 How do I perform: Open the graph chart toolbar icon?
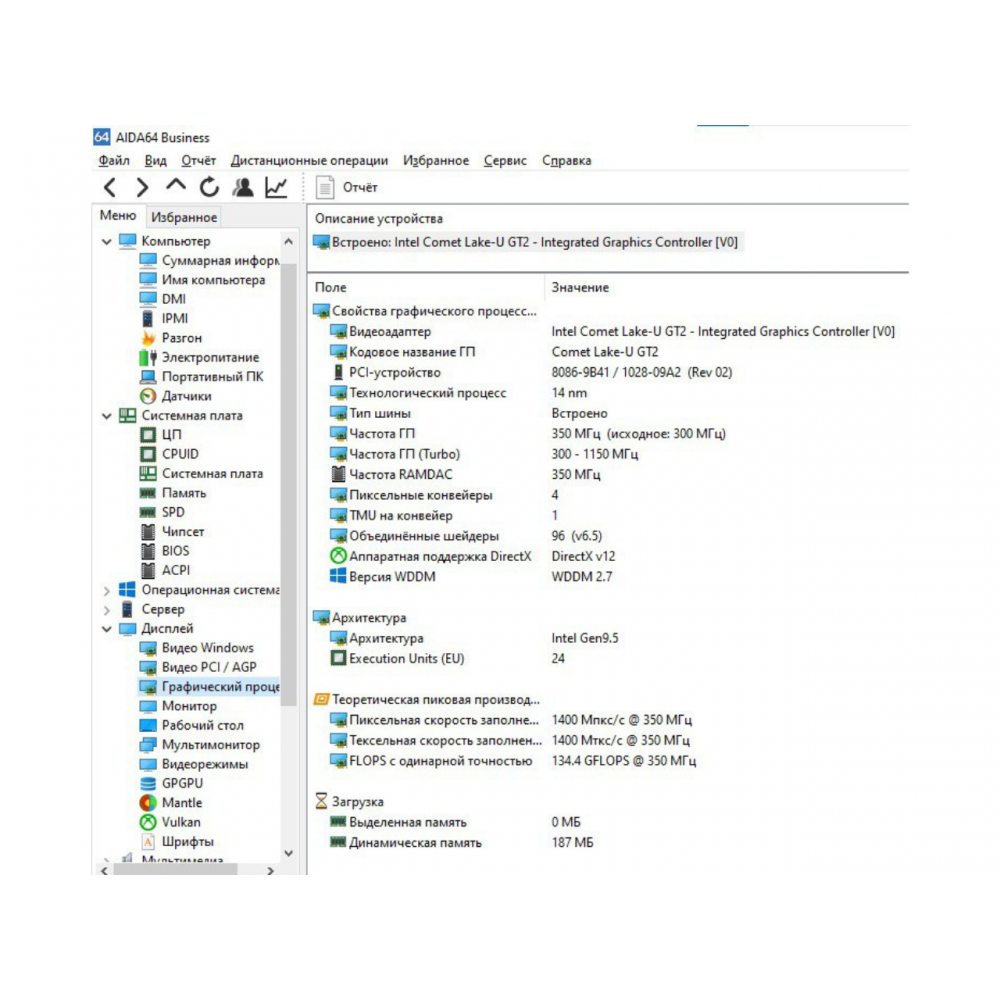pyautogui.click(x=277, y=188)
